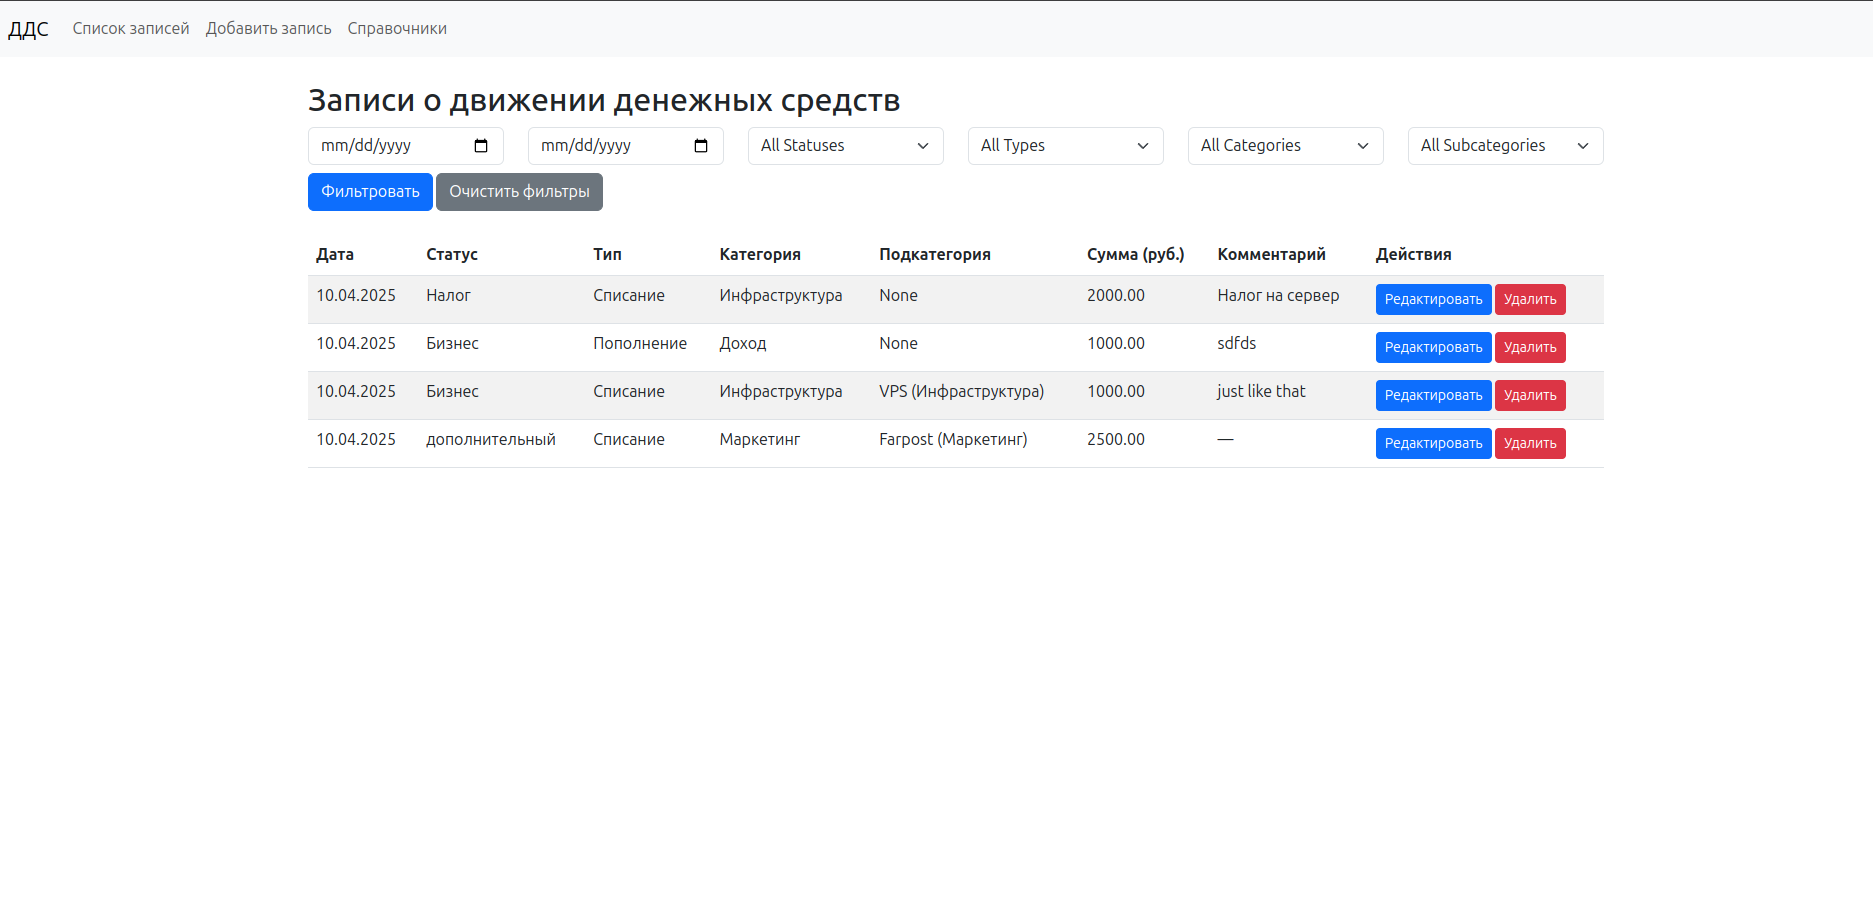
Task: Open the calendar picker for the end date
Action: tap(702, 146)
